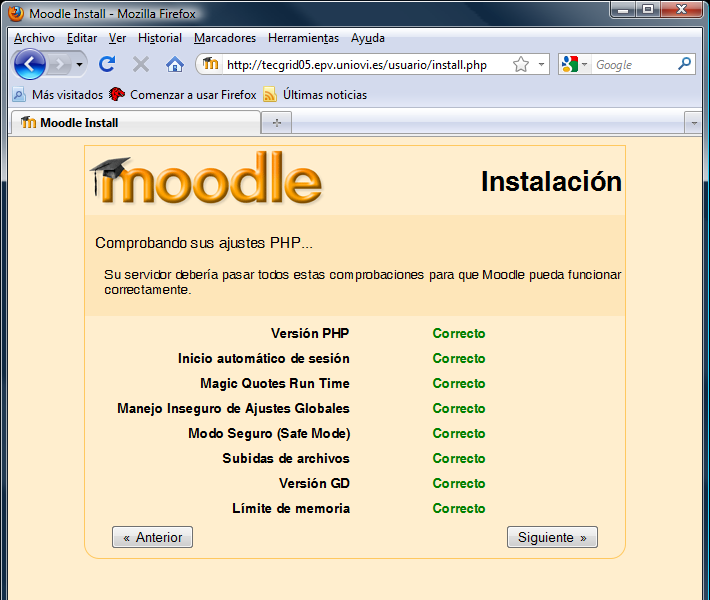Click the Versión GD label
Screen dimensions: 710x600
[x=314, y=483]
